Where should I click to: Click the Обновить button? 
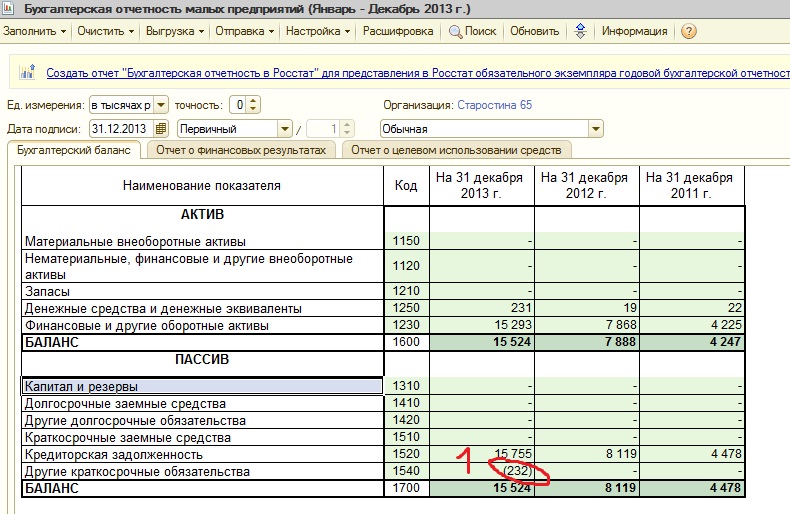534,31
